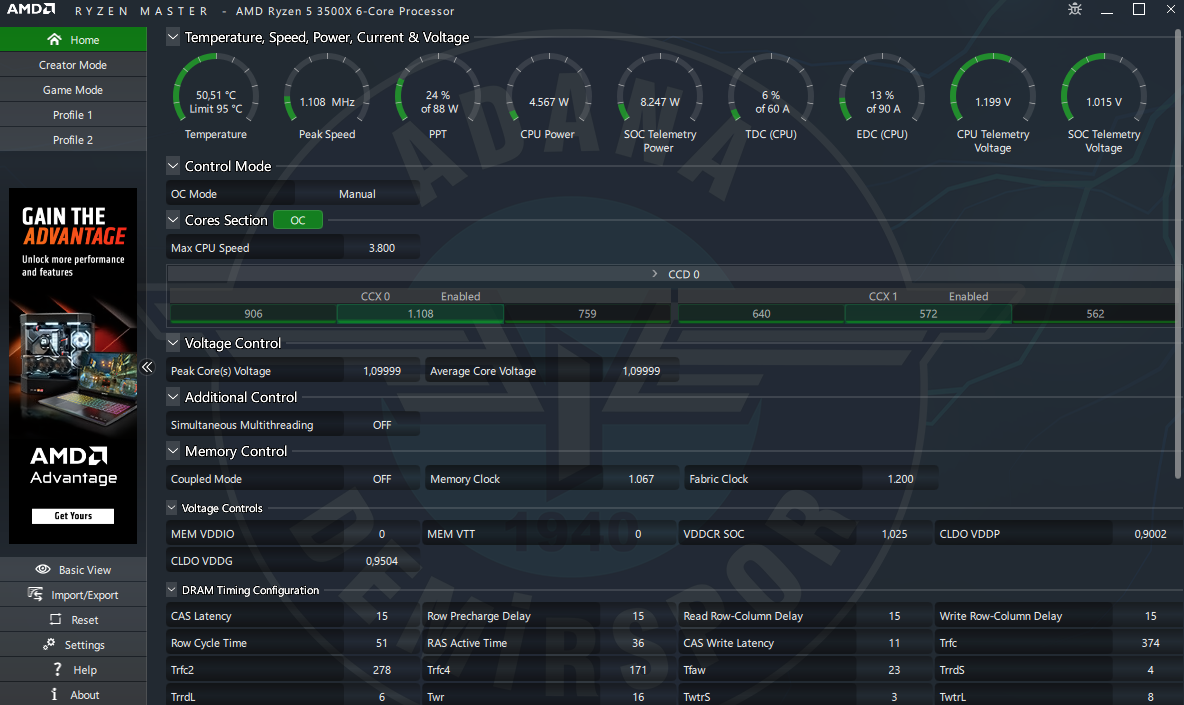This screenshot has height=705, width=1184.
Task: Click the Home house icon
Action: coord(54,39)
